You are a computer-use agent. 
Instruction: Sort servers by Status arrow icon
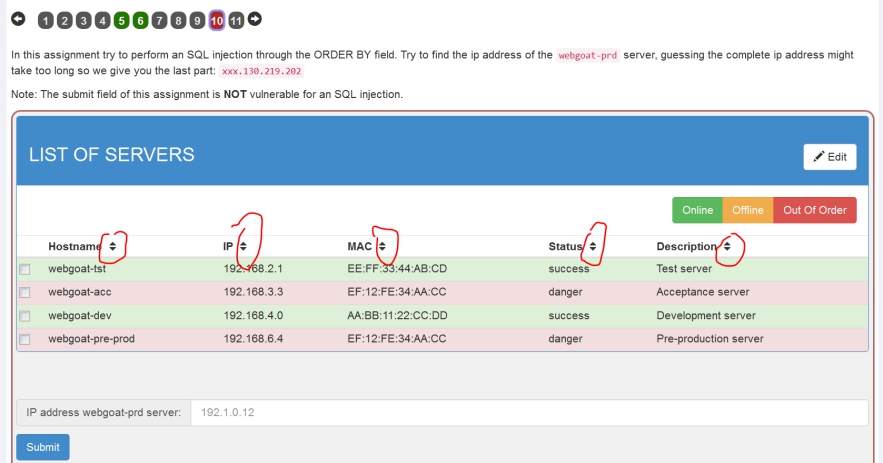(592, 246)
